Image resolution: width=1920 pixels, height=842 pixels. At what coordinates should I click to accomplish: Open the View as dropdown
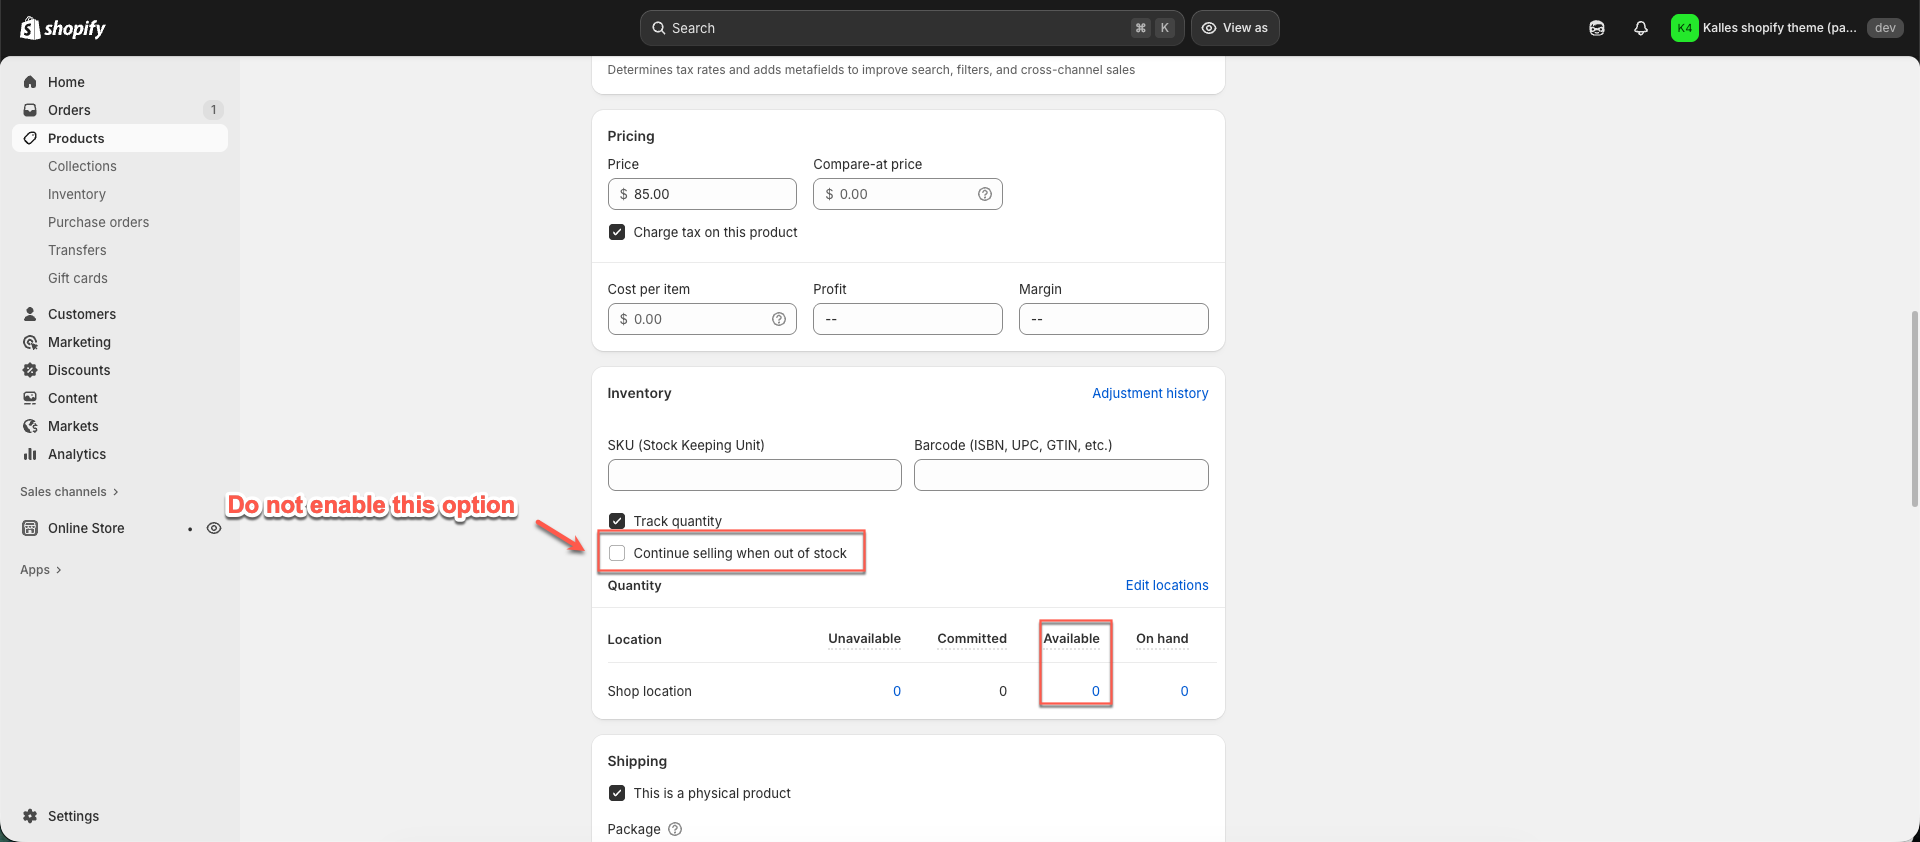click(x=1234, y=28)
